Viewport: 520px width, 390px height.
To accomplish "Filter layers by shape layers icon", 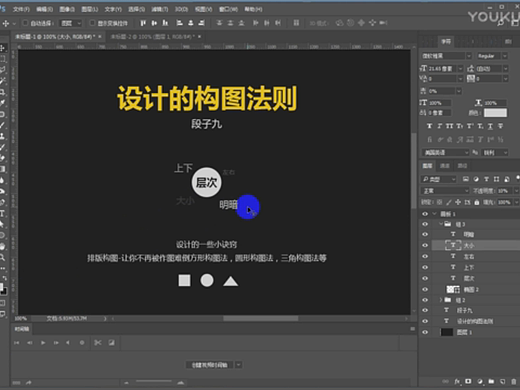I will point(496,179).
